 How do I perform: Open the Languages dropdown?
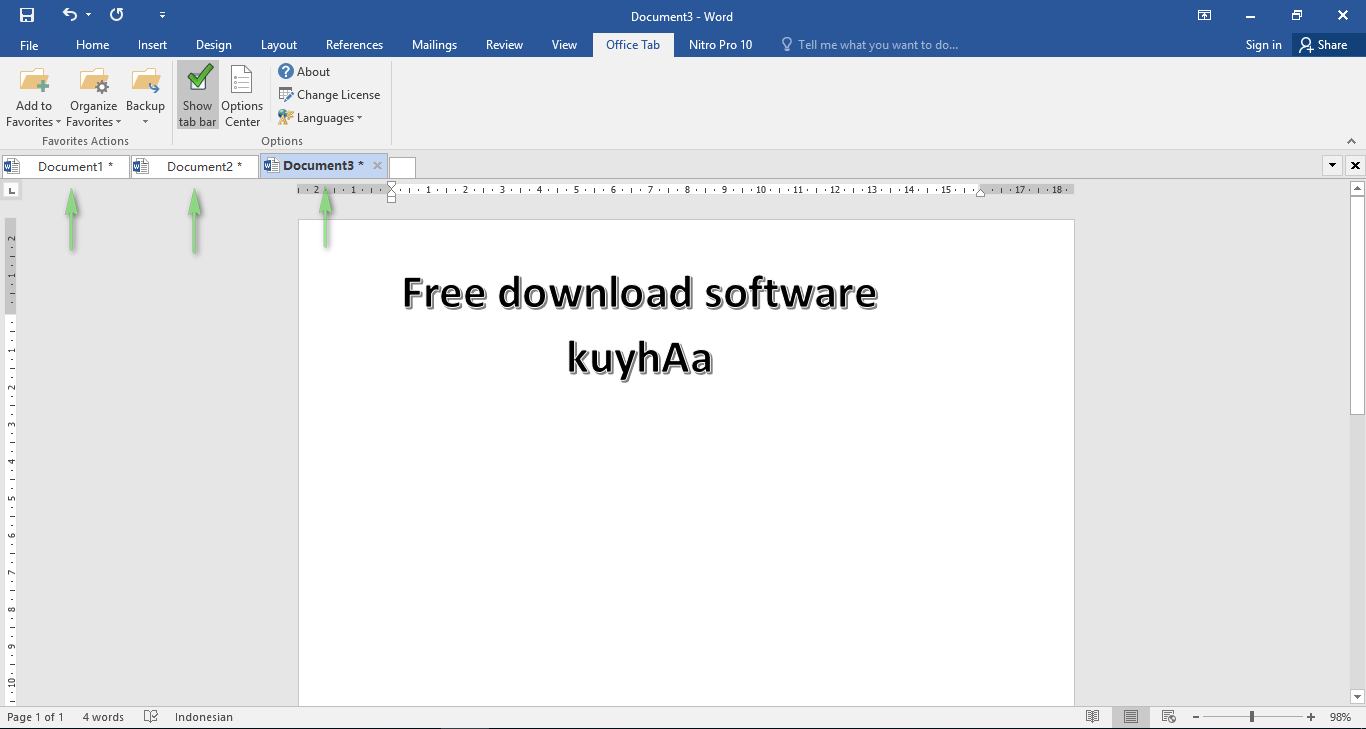point(320,118)
